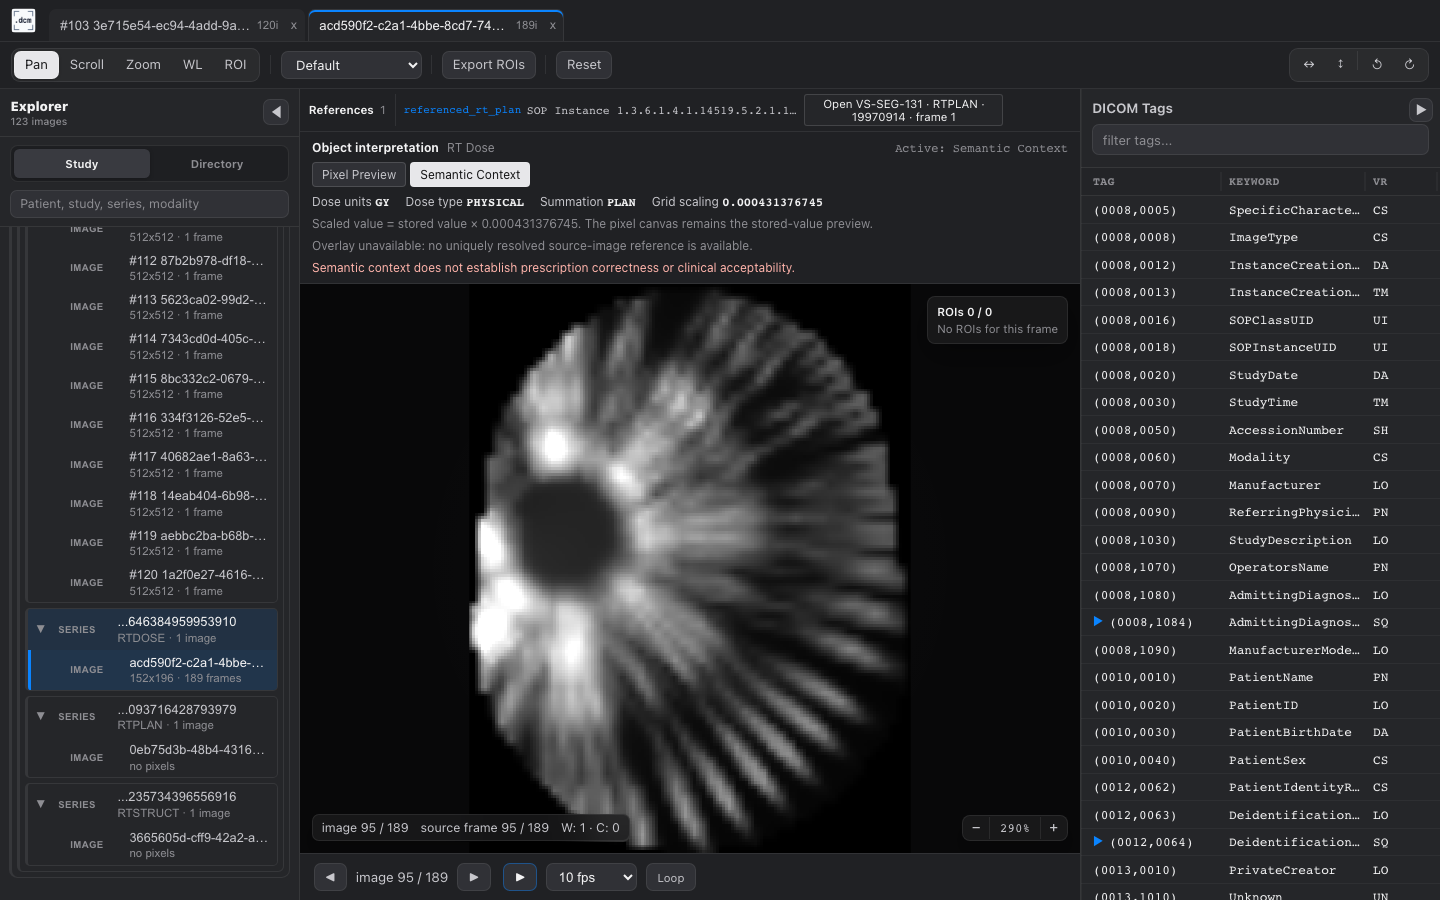
Task: Flip image horizontally icon
Action: pos(1309,65)
